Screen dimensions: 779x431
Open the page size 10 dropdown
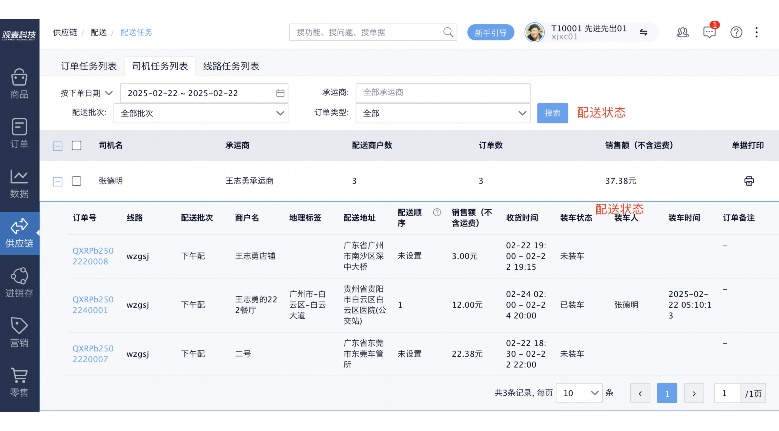click(x=579, y=393)
